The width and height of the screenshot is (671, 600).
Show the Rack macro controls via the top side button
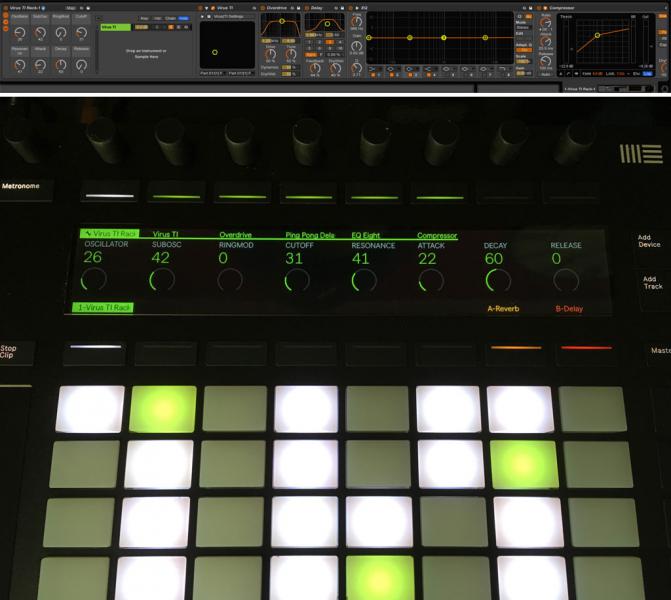[6, 15]
